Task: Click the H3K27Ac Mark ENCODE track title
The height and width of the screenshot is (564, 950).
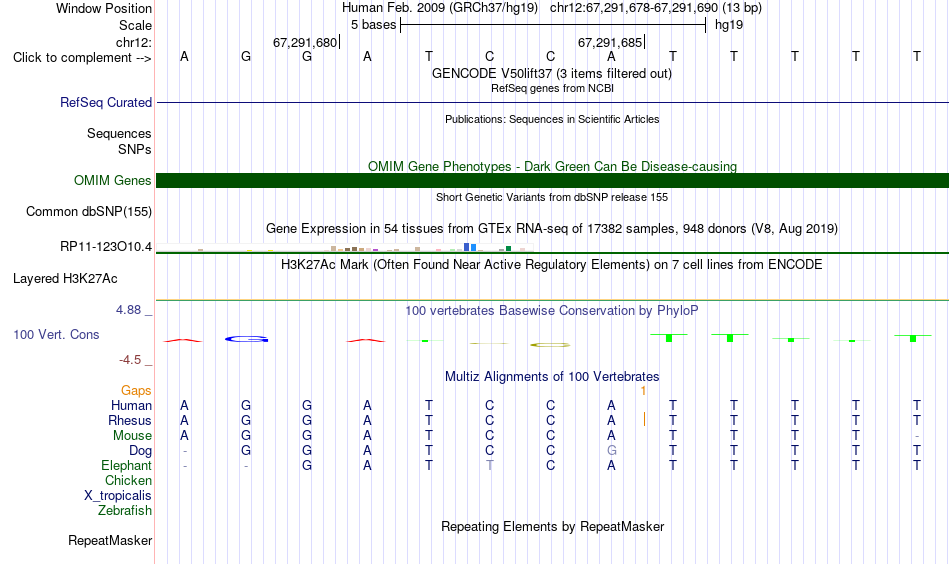Action: coord(551,265)
